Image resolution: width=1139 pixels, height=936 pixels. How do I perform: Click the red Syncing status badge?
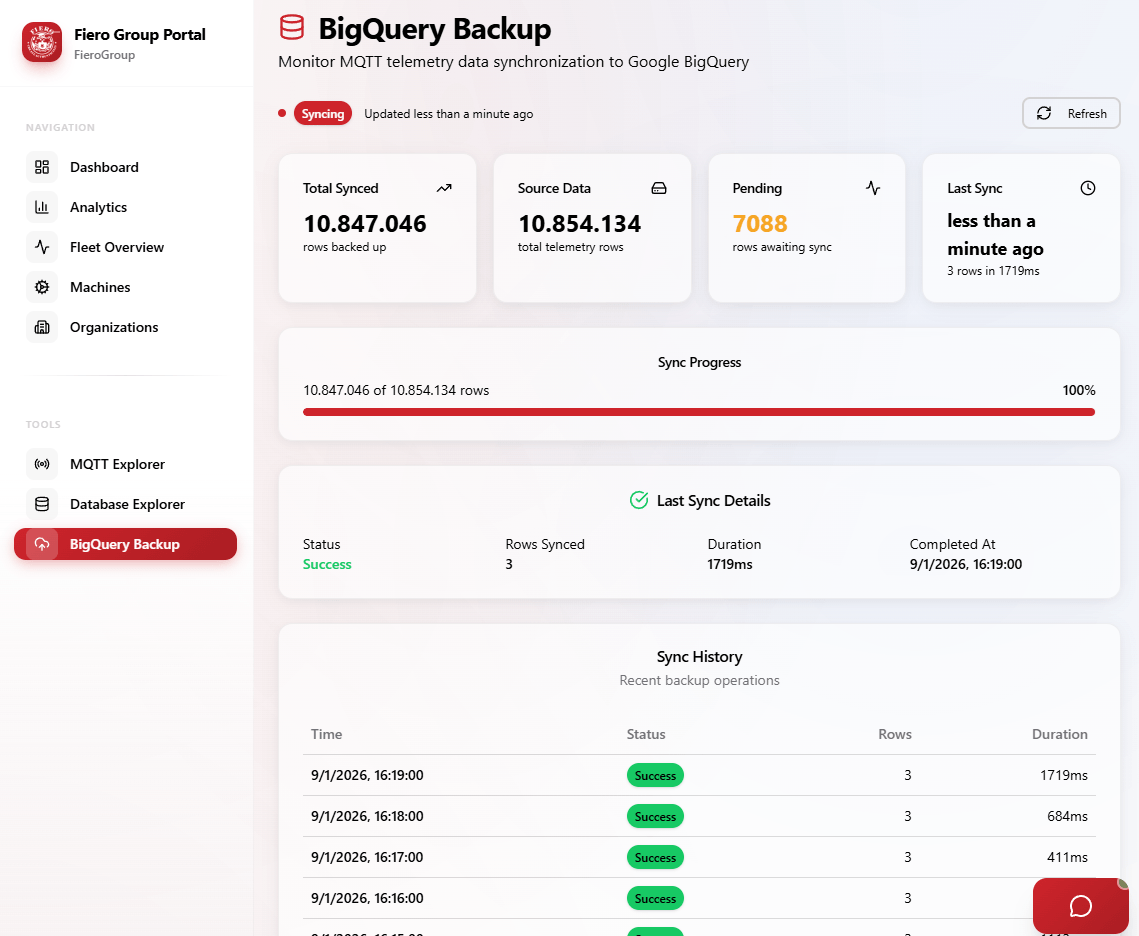click(323, 114)
